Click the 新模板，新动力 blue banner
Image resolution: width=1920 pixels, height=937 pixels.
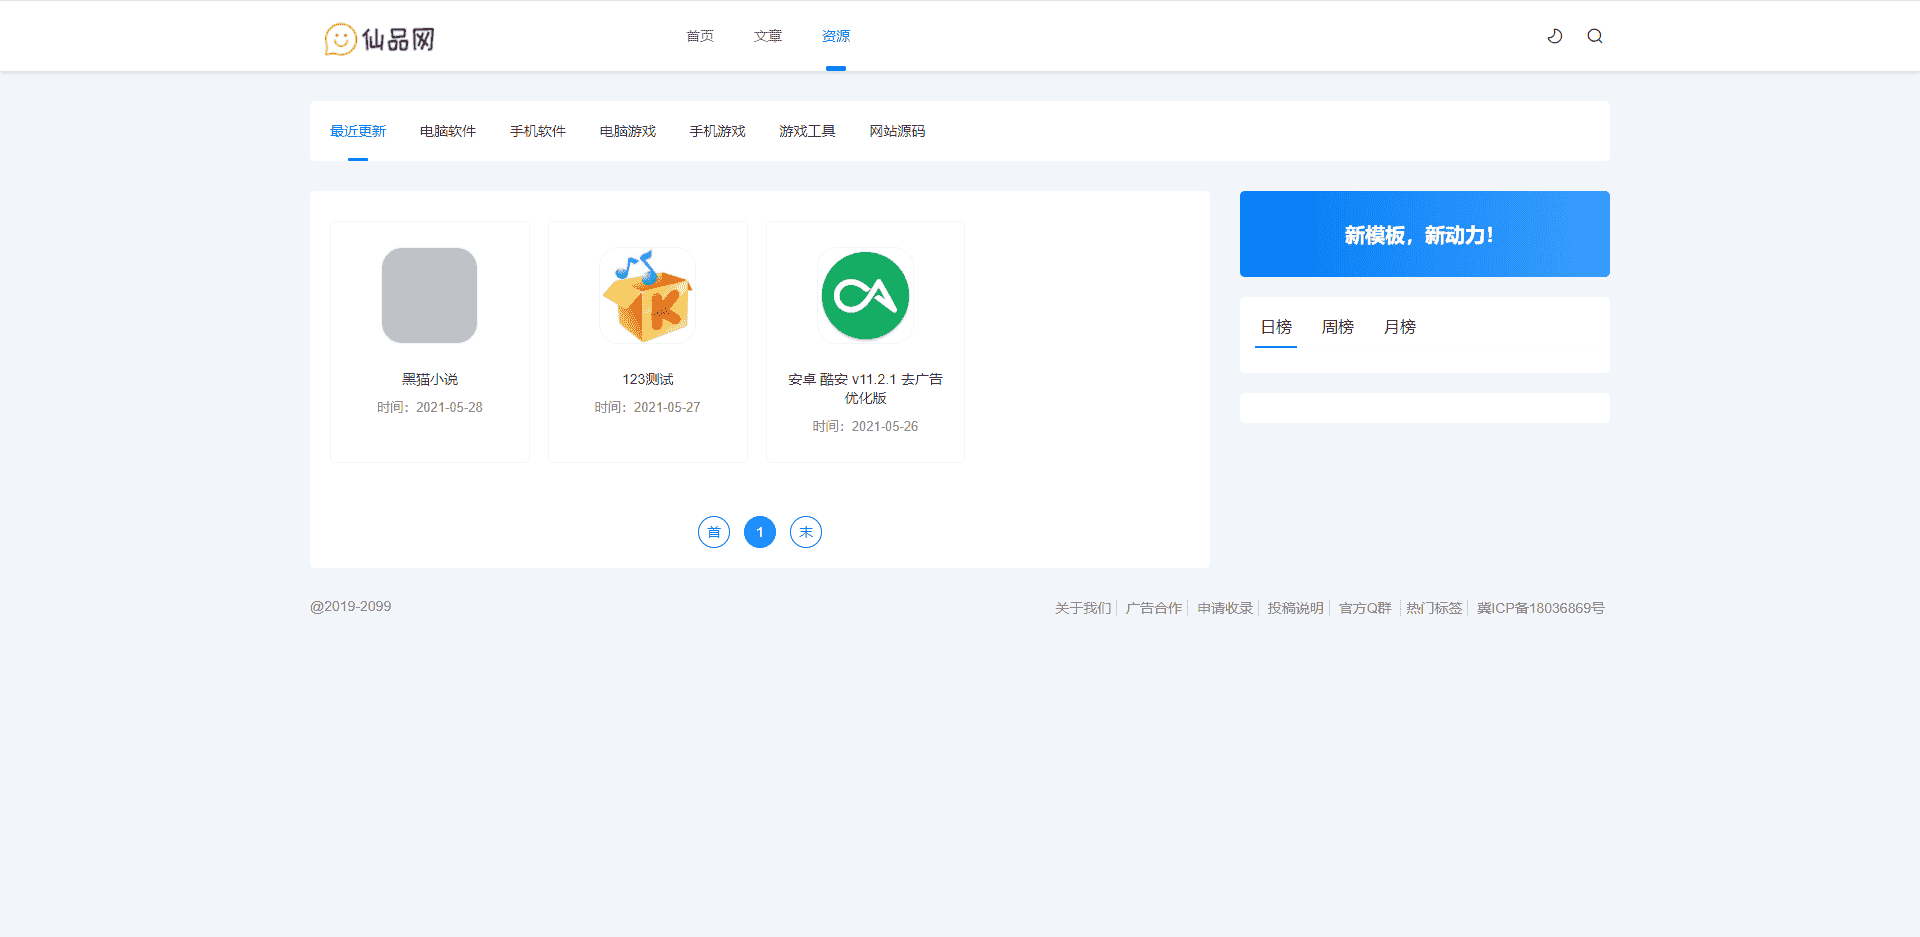(x=1424, y=234)
